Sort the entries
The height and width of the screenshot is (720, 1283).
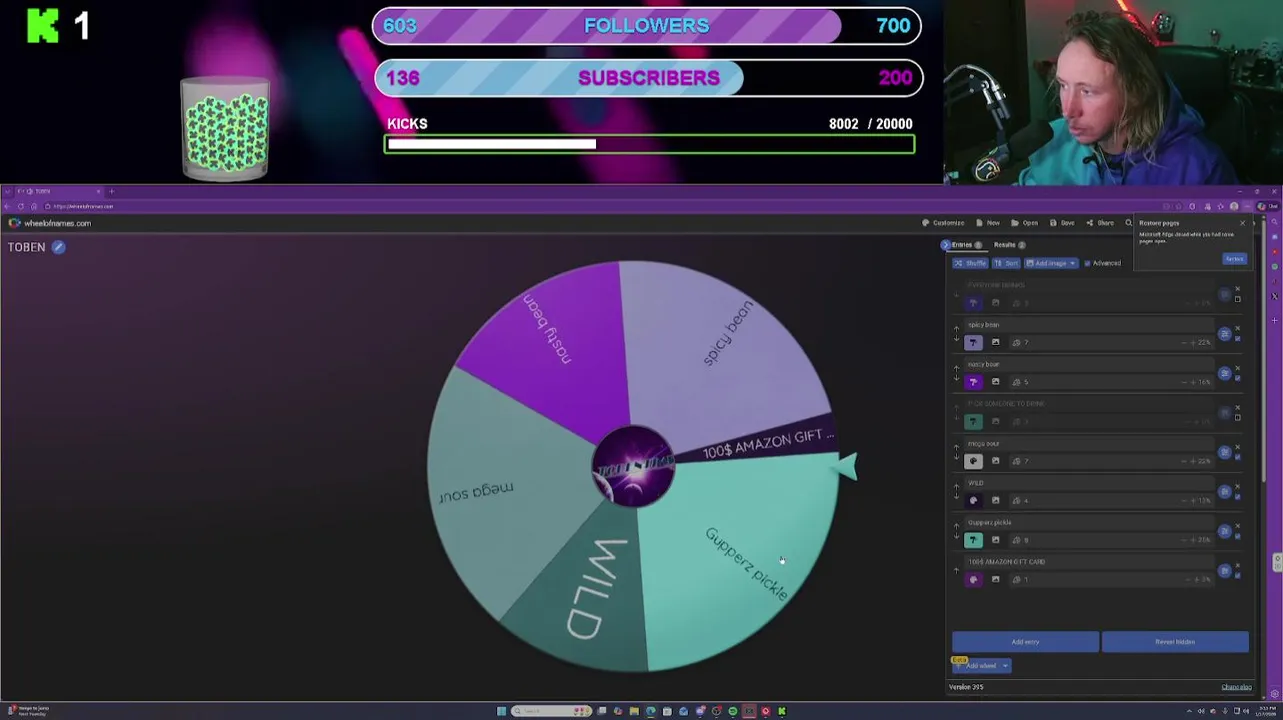pyautogui.click(x=1006, y=263)
